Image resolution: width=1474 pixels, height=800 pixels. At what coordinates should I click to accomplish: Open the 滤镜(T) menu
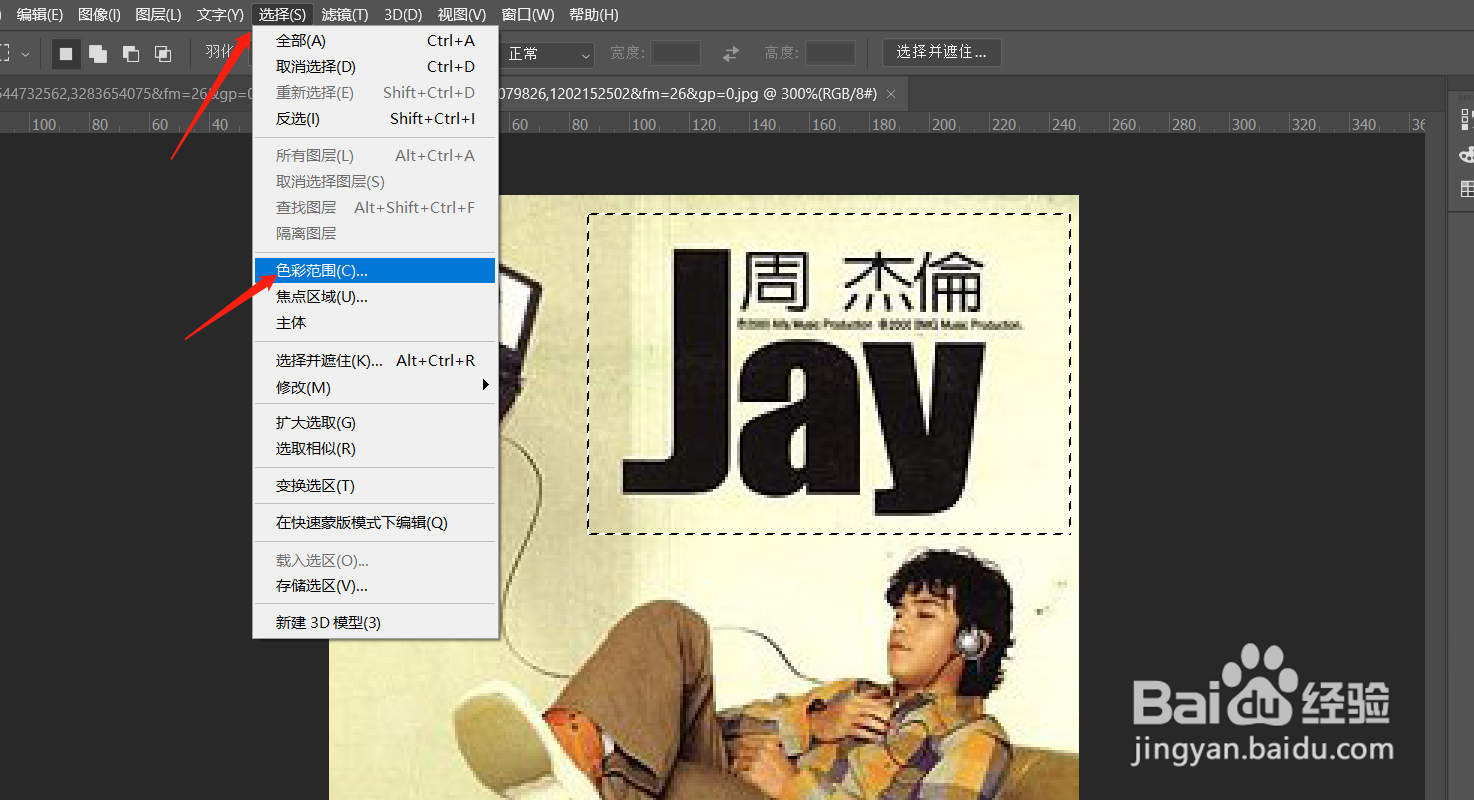pos(345,15)
